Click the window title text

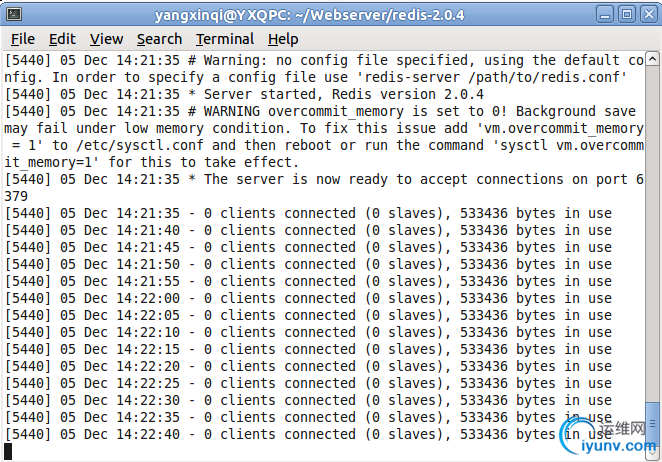point(309,15)
